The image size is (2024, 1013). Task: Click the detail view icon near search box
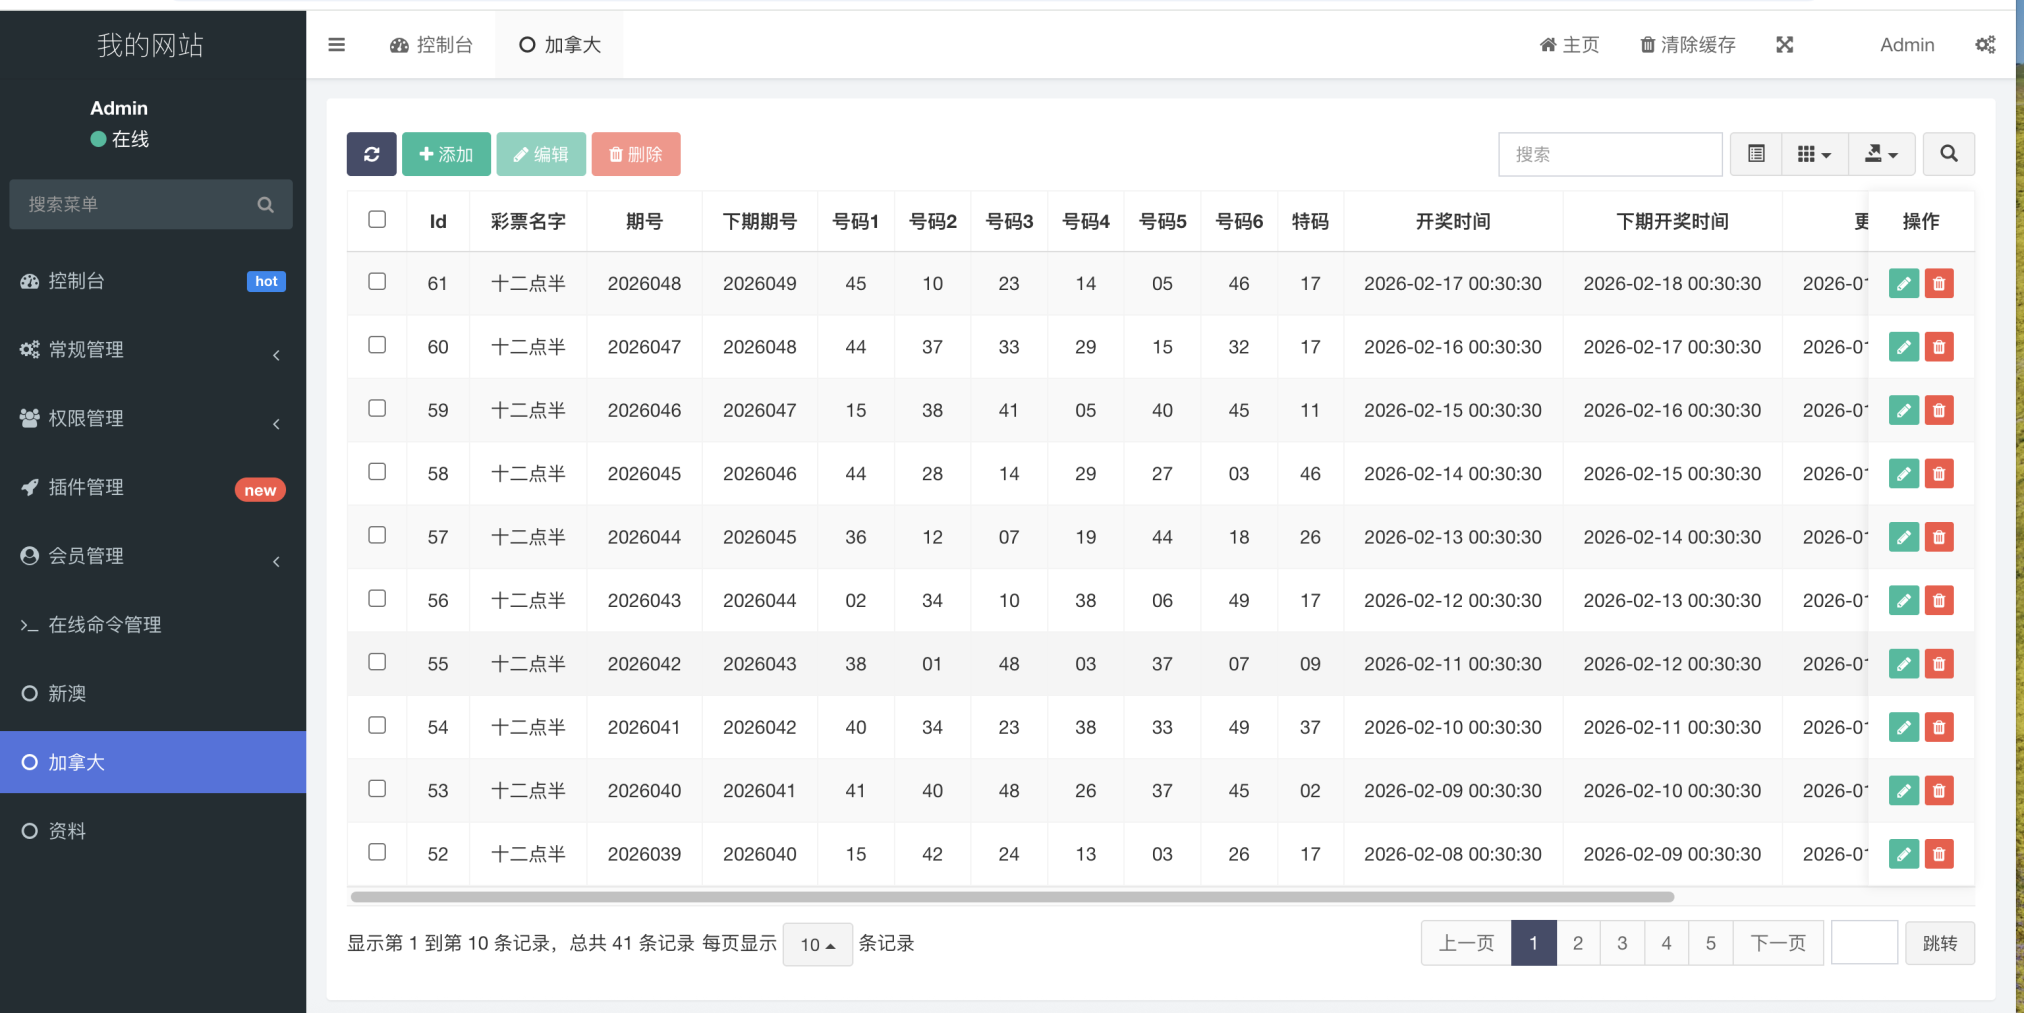click(x=1756, y=154)
